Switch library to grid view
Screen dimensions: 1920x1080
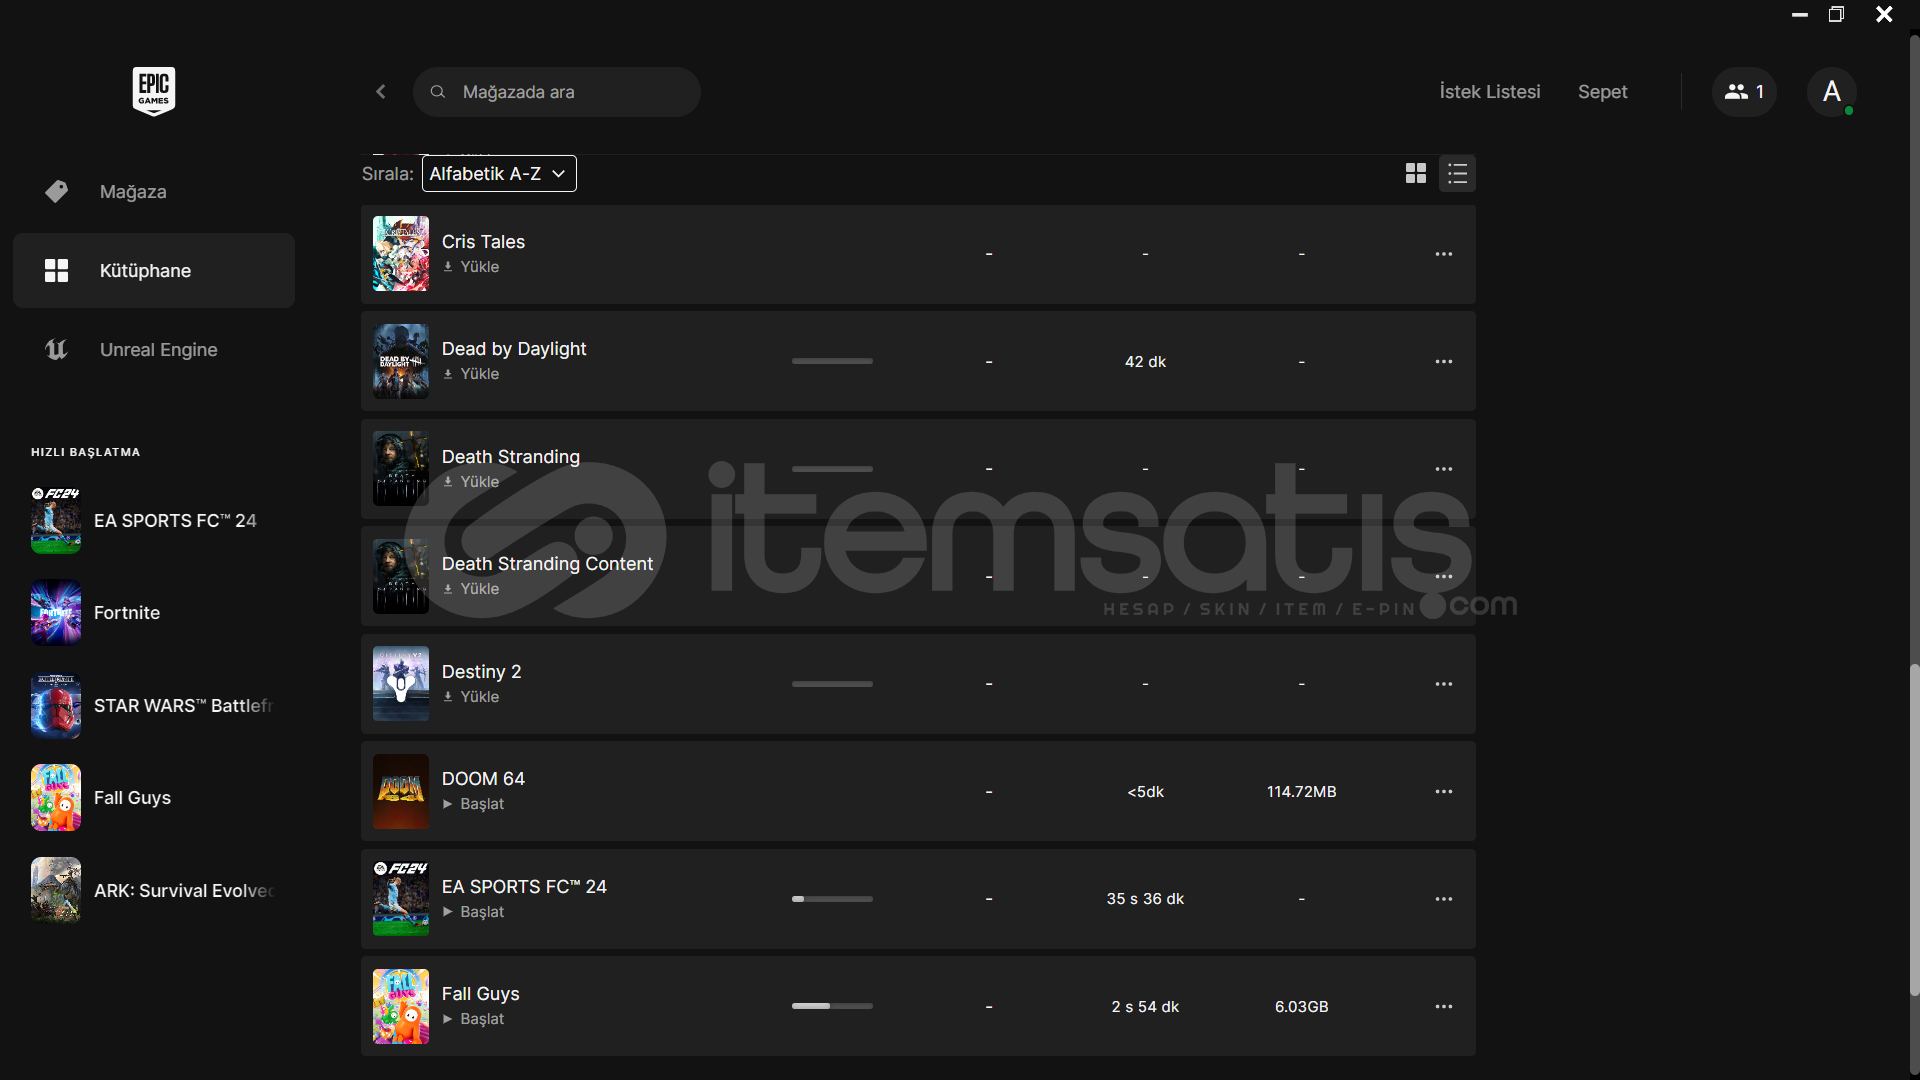[1416, 174]
